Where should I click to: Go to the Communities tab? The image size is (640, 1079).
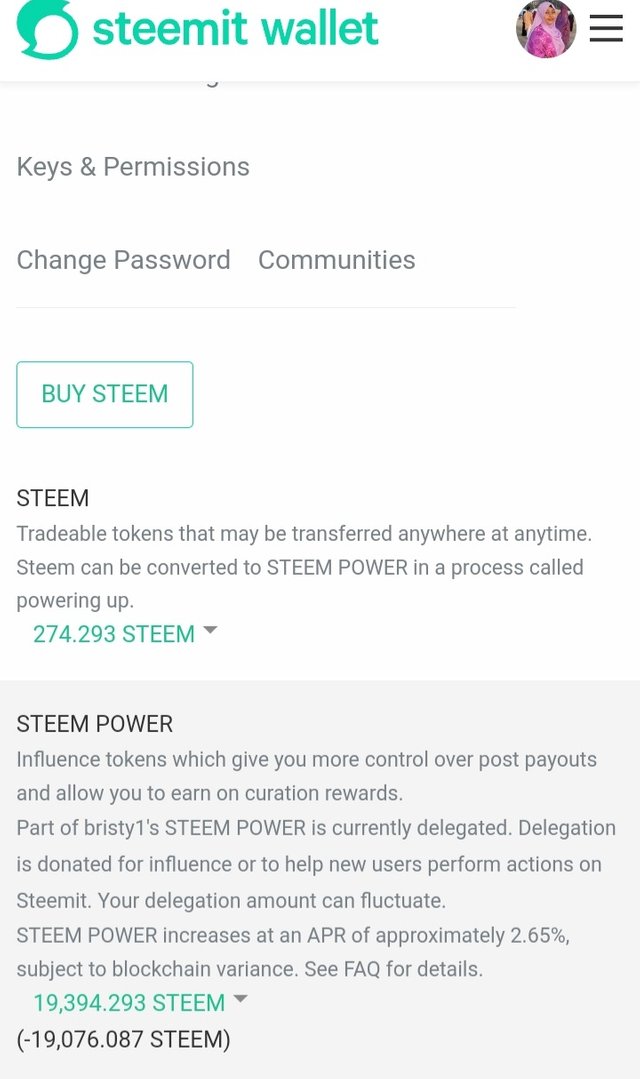(336, 260)
